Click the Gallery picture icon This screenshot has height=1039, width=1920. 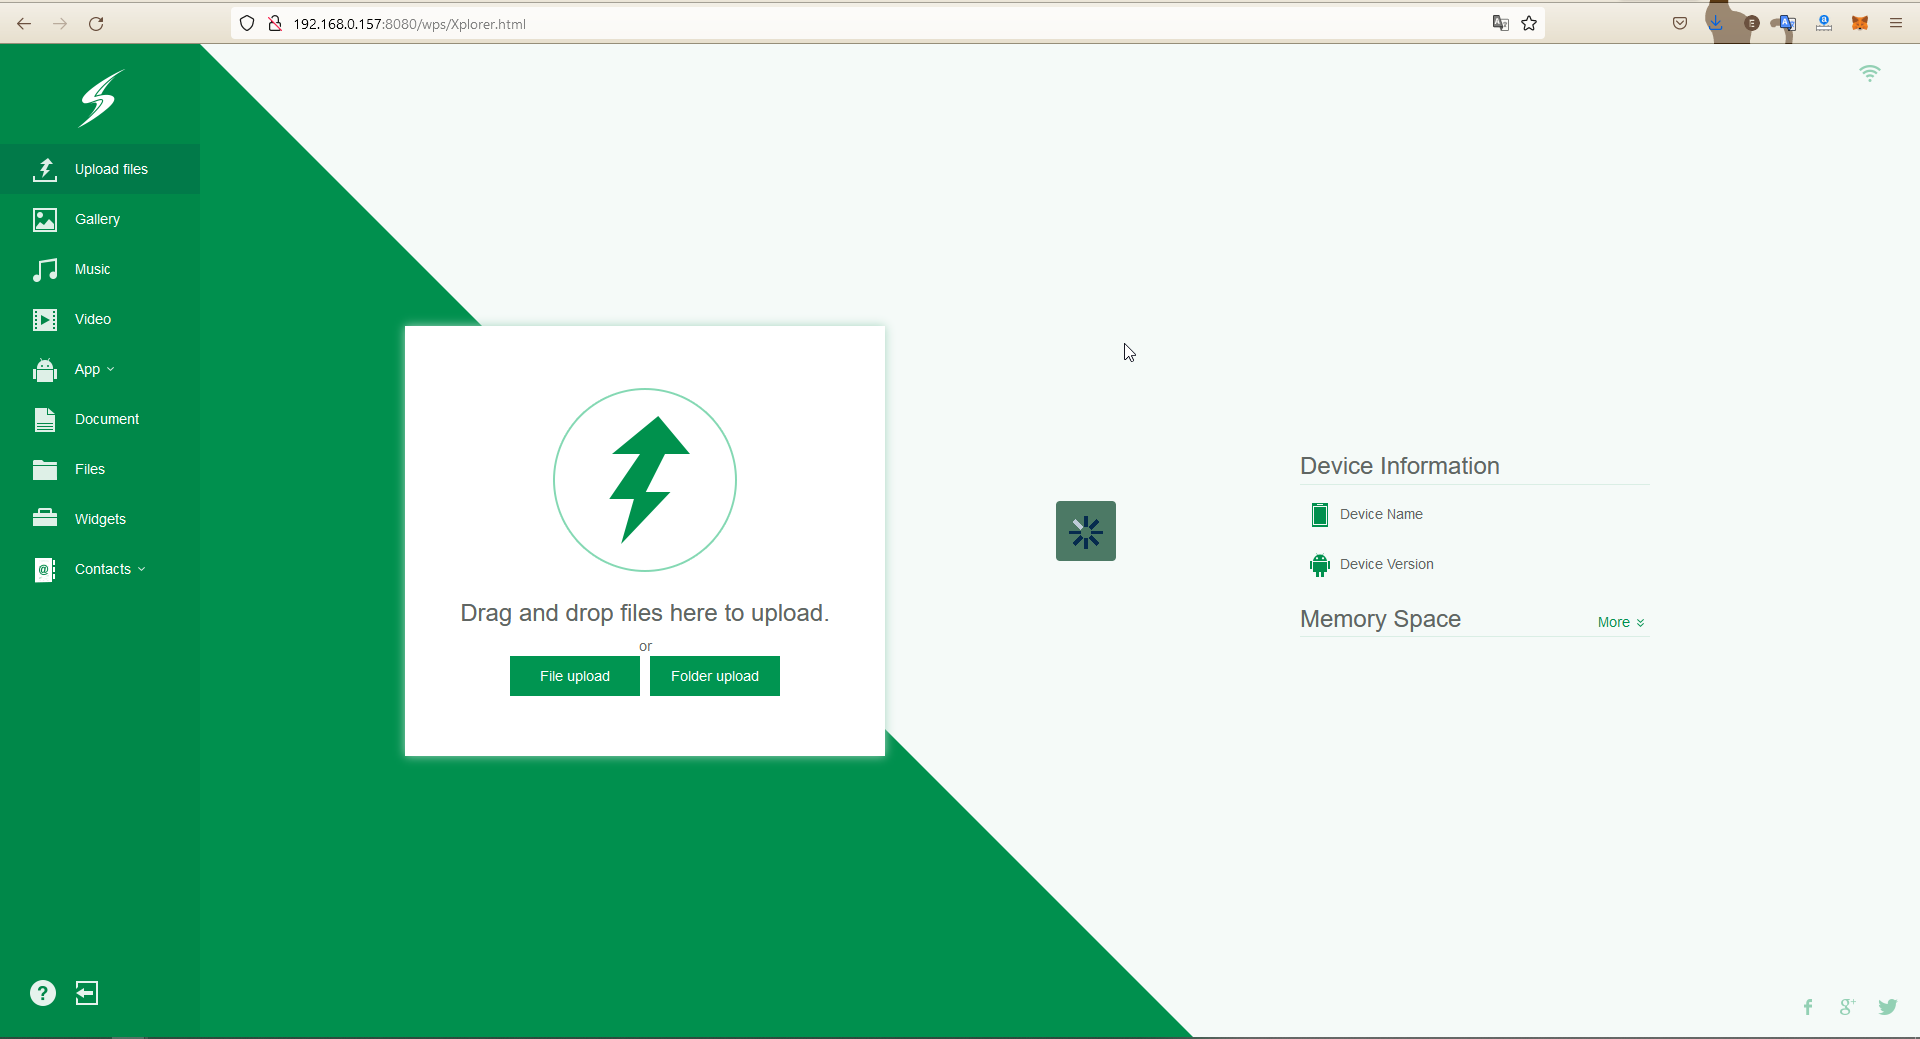(x=45, y=219)
